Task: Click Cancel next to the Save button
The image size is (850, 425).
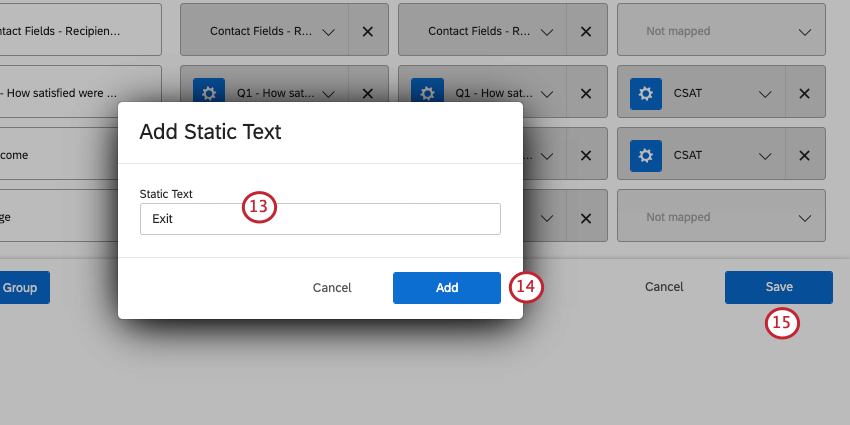Action: point(664,287)
